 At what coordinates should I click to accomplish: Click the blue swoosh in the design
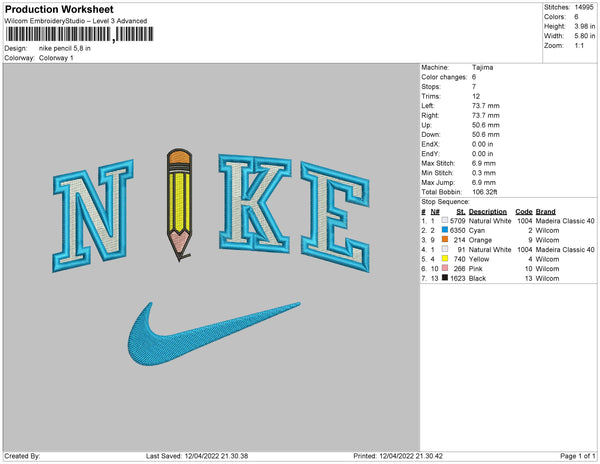pyautogui.click(x=214, y=334)
